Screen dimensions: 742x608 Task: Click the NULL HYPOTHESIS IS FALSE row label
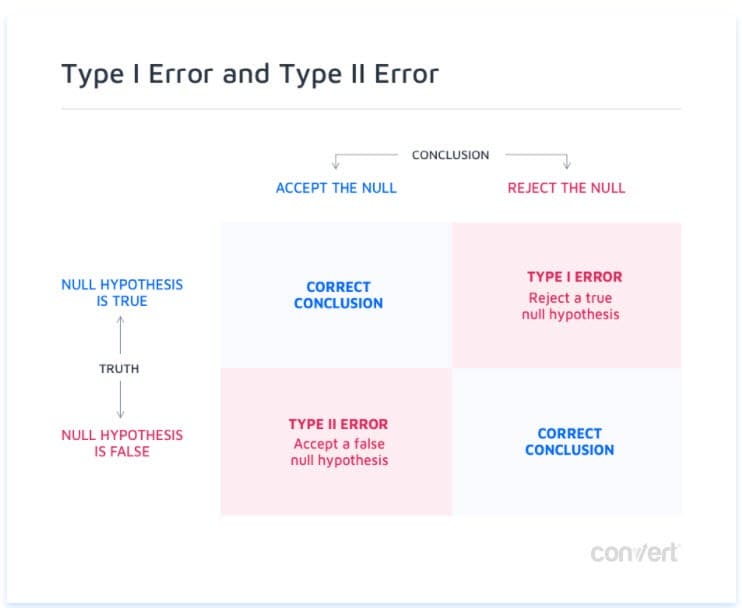coord(122,443)
